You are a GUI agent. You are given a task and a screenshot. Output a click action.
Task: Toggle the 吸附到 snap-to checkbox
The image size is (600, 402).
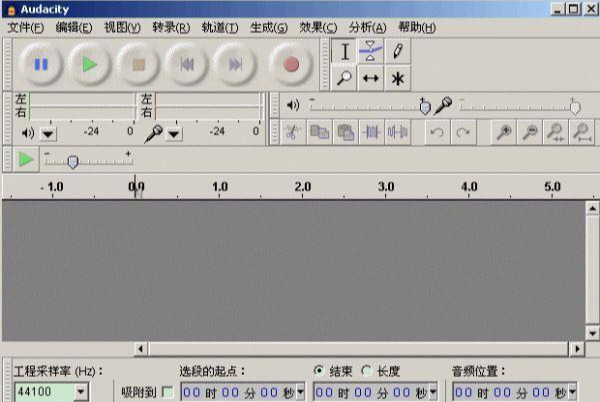pos(167,392)
